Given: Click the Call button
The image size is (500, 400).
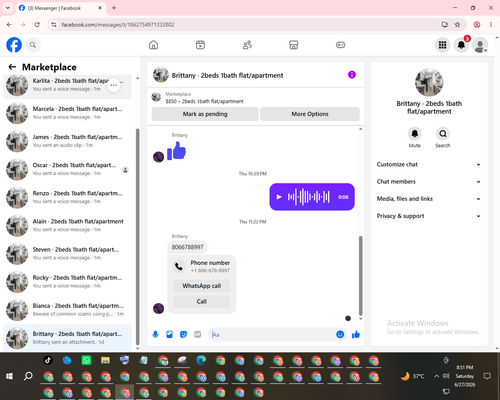Looking at the screenshot, I should click(x=202, y=301).
